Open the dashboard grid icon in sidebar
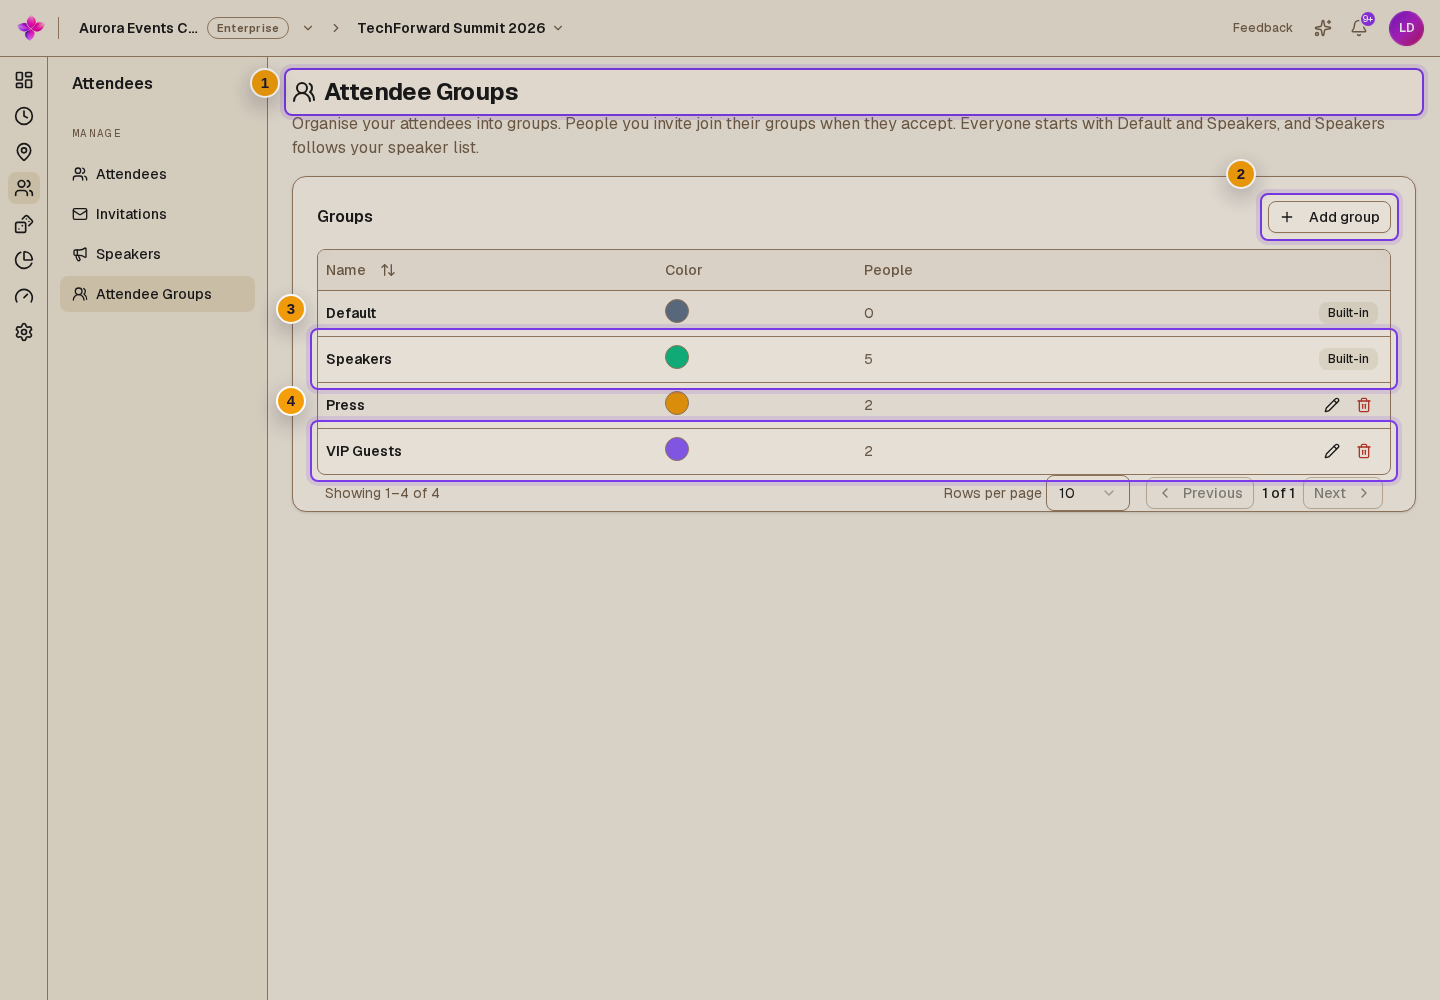Screen dimensions: 1440x1000 (24, 80)
